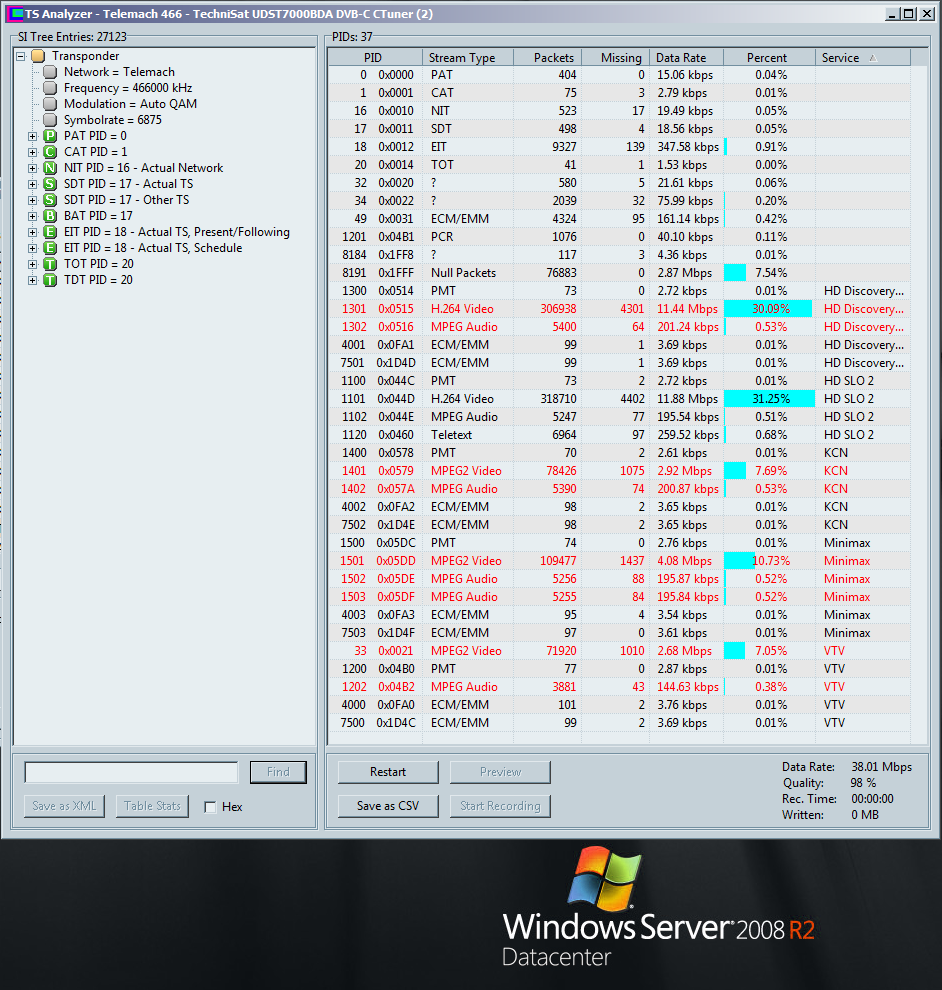Viewport: 942px width, 990px height.
Task: Select the MPEG2 Video row for VTV
Action: (619, 651)
